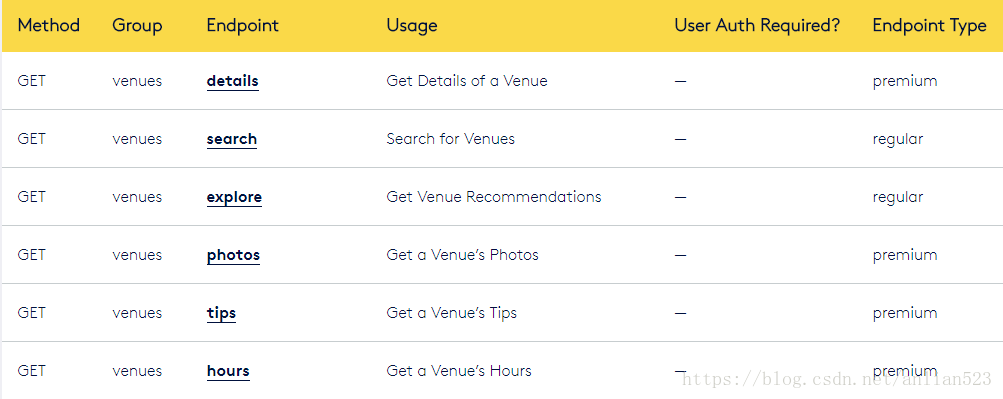Open the tips endpoint link
The height and width of the screenshot is (399, 1003).
tap(221, 313)
